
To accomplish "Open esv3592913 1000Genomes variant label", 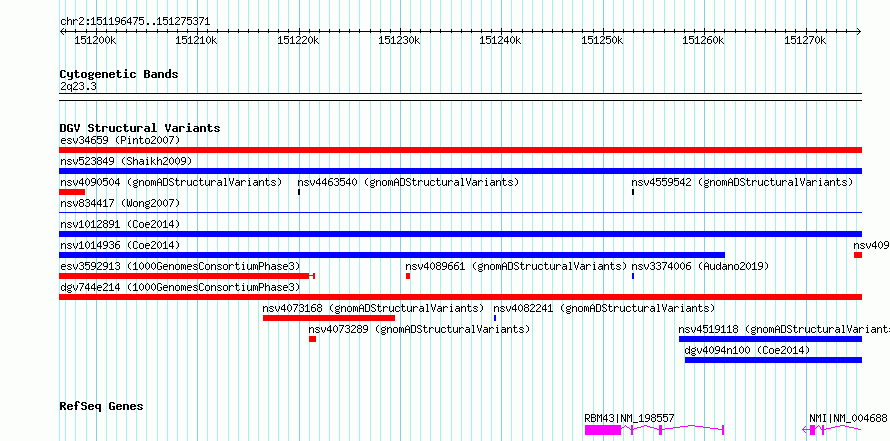I will (x=180, y=266).
